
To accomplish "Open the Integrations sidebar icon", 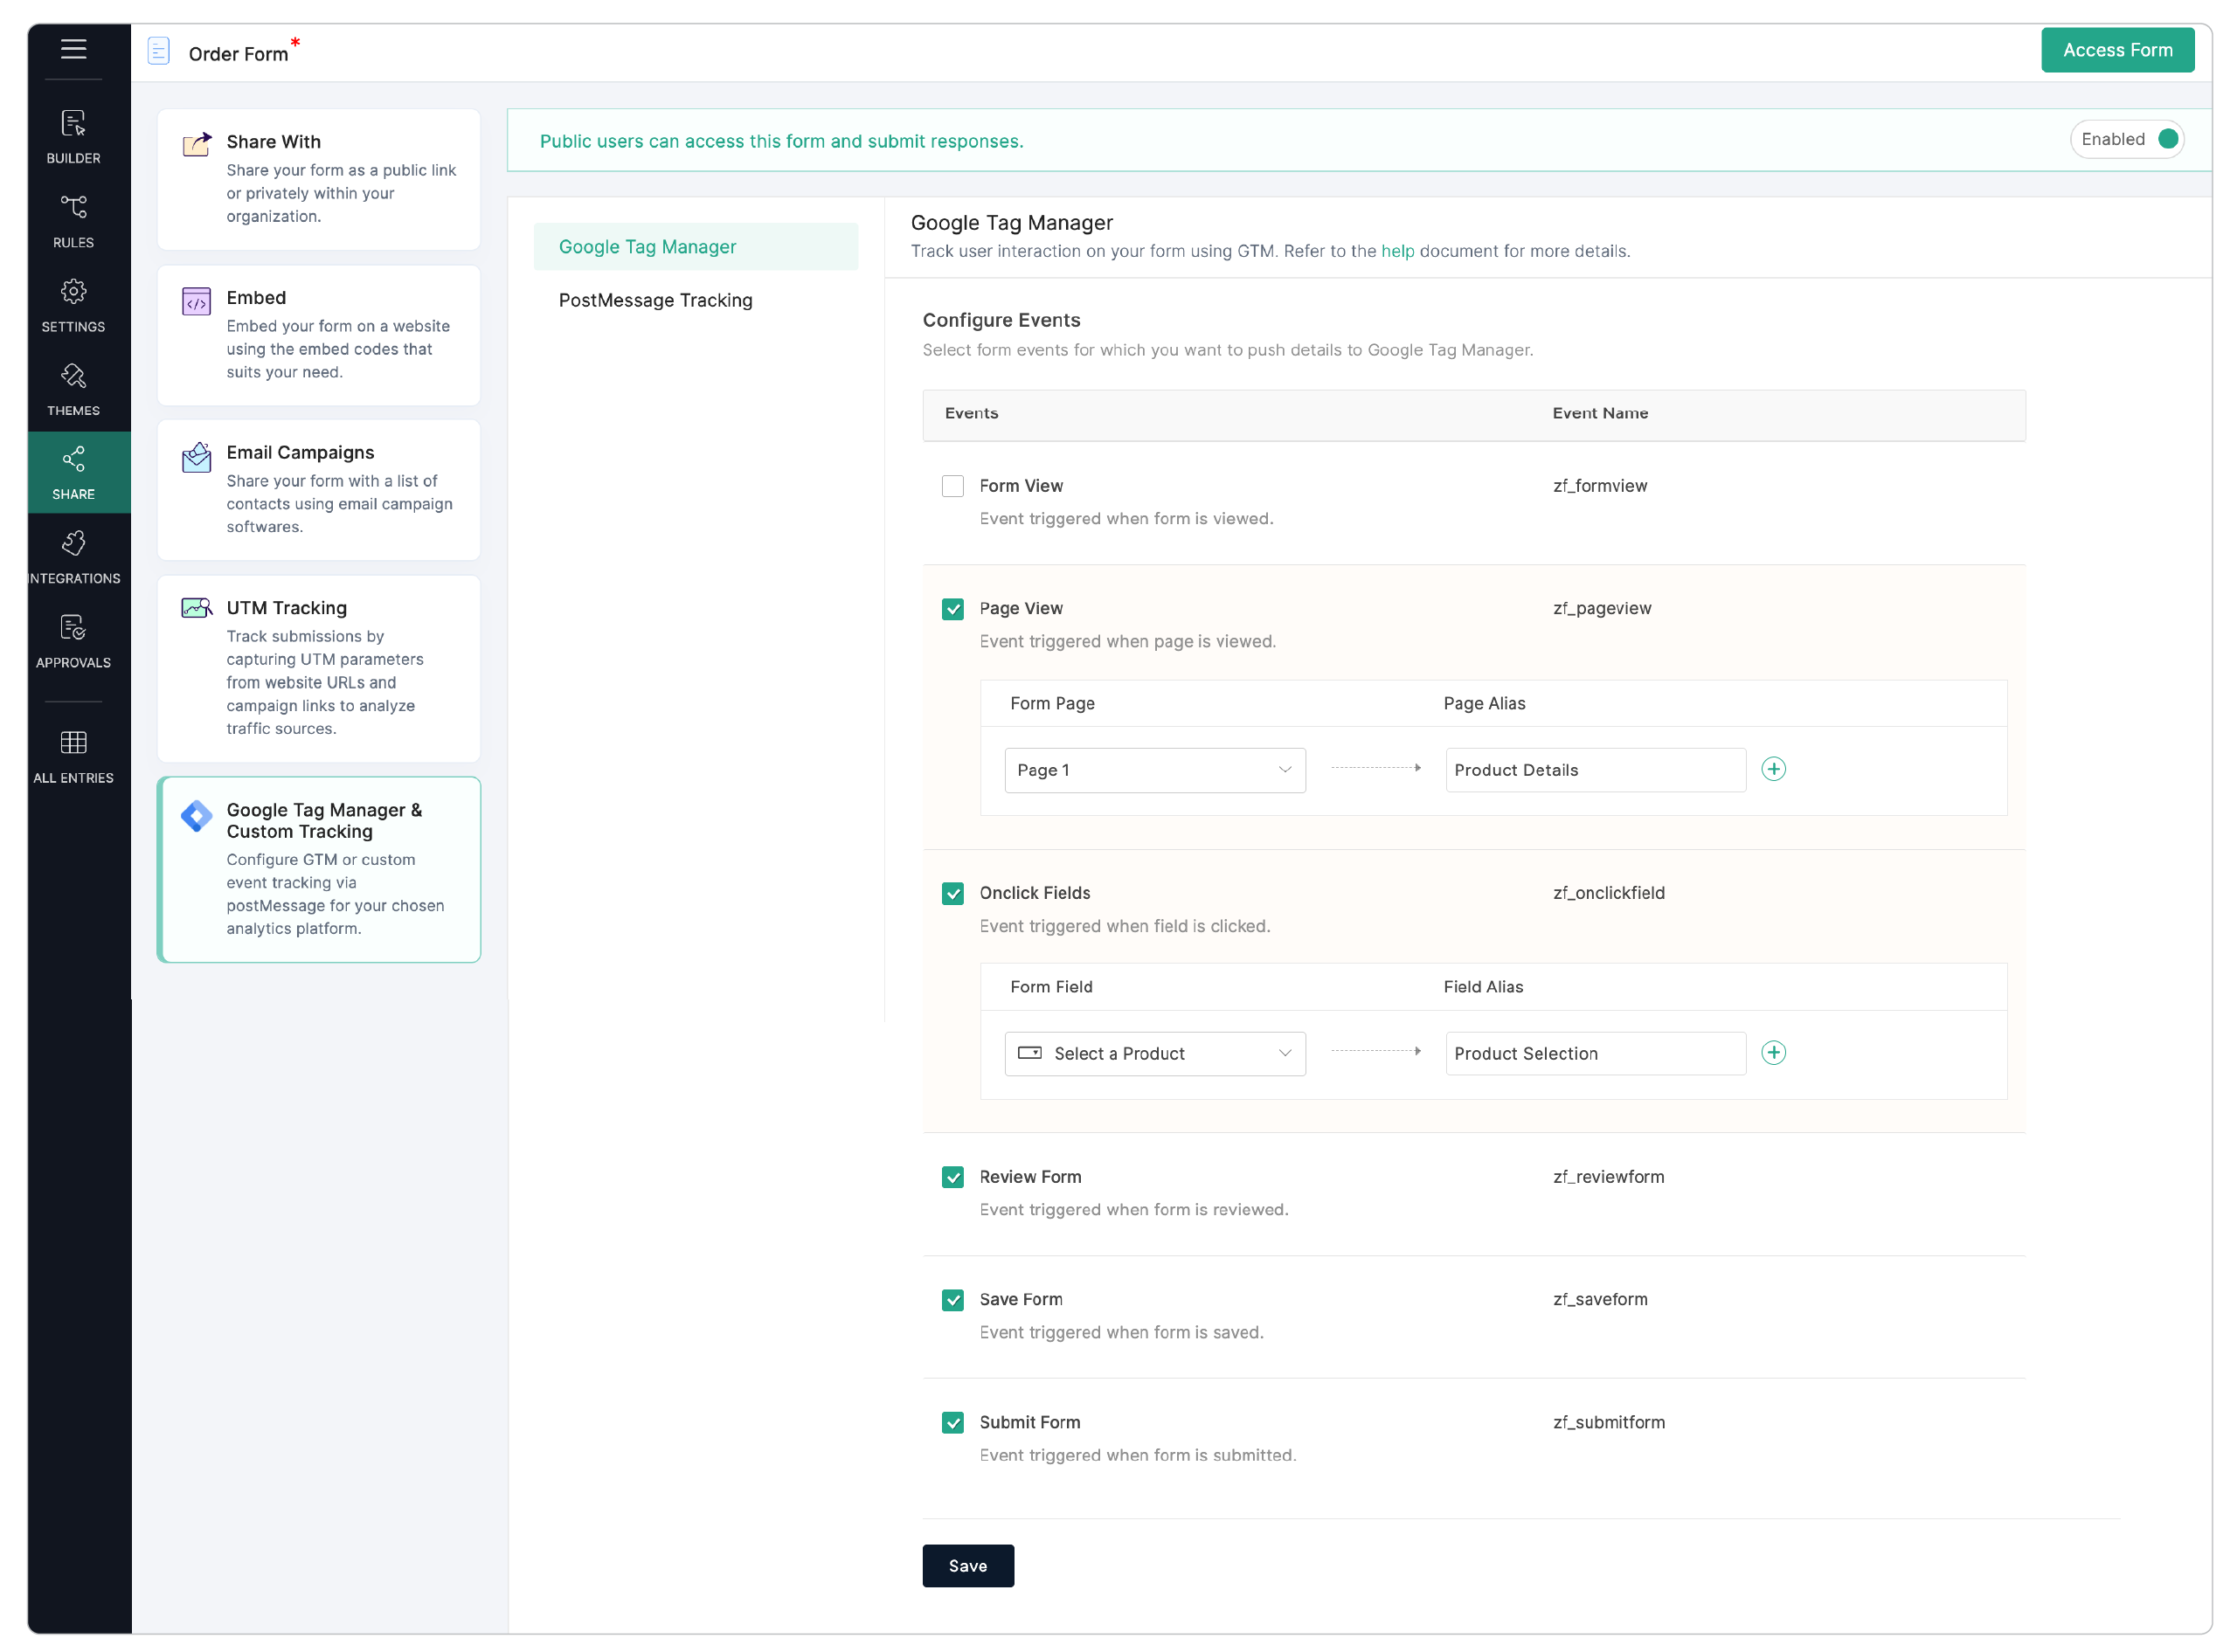I will click(x=73, y=543).
